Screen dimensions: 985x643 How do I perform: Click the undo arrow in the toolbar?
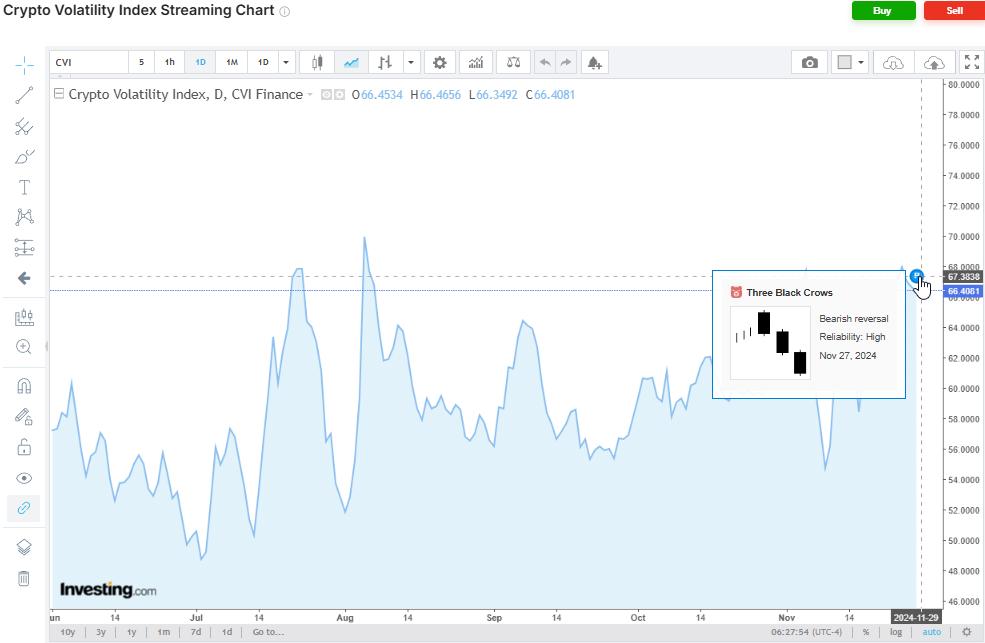(x=545, y=62)
